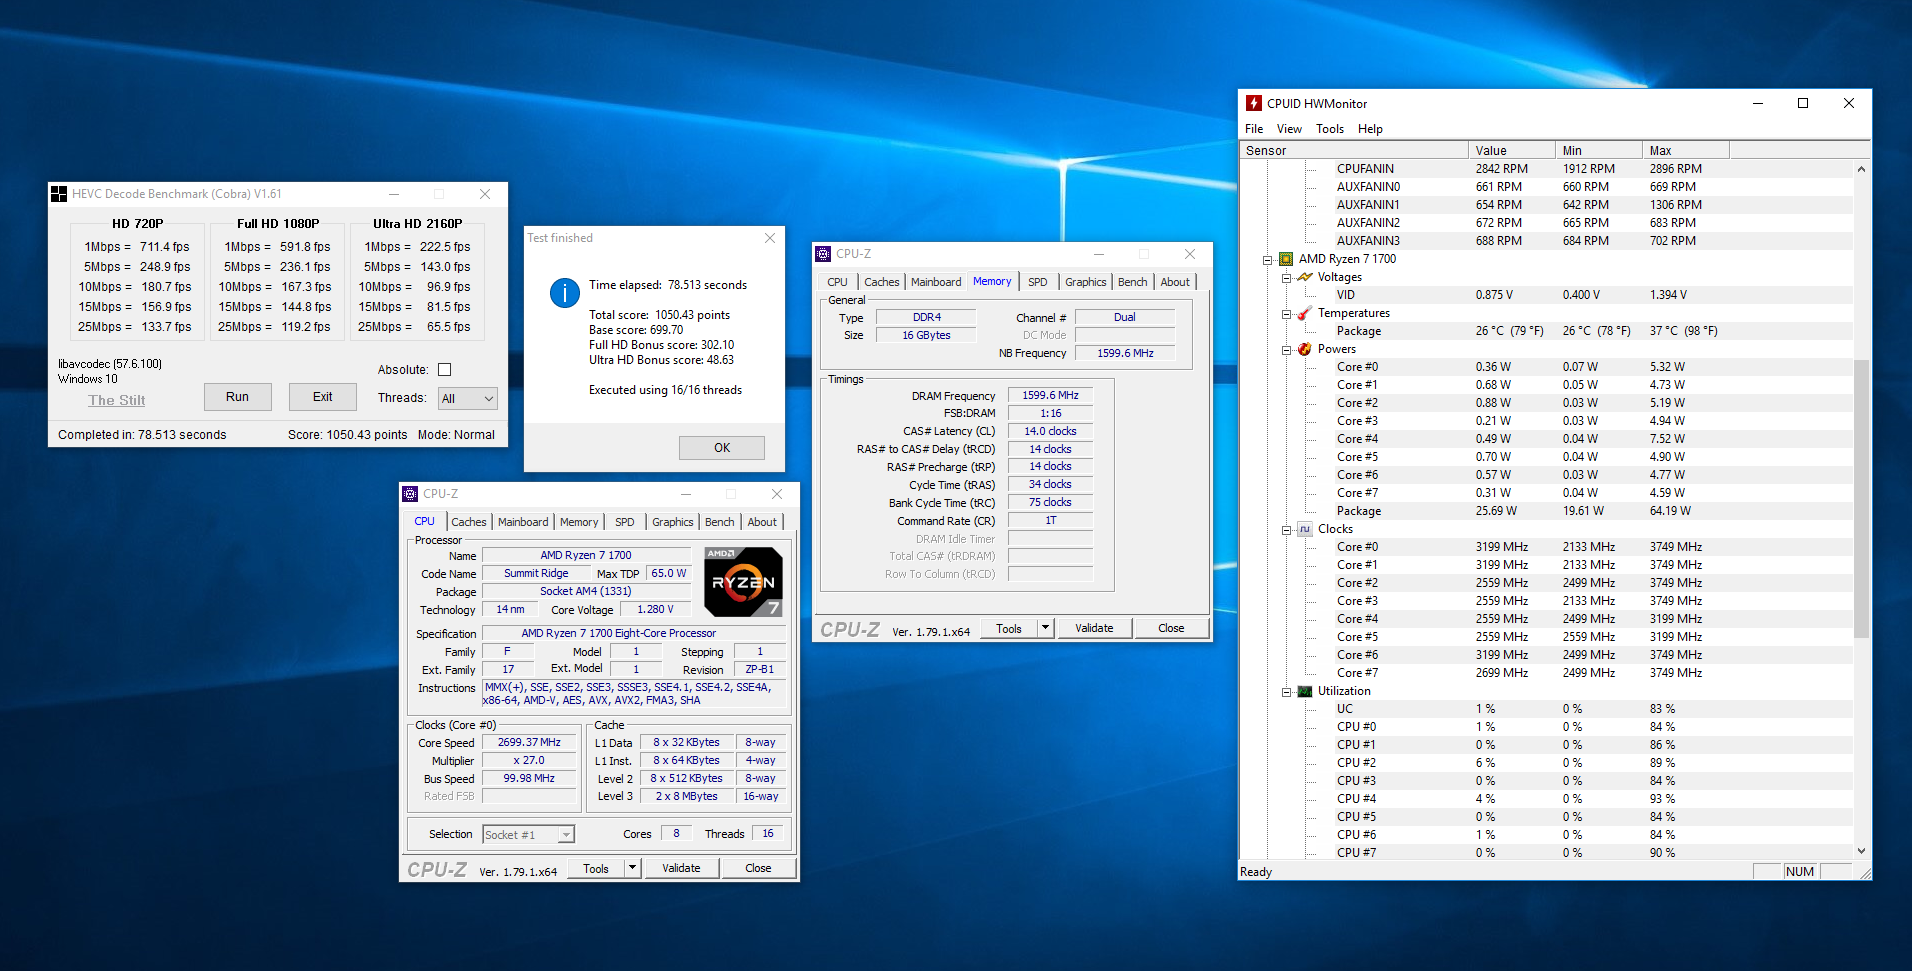The height and width of the screenshot is (971, 1912).
Task: Click the Exit button in HEVC benchmark
Action: click(x=322, y=397)
